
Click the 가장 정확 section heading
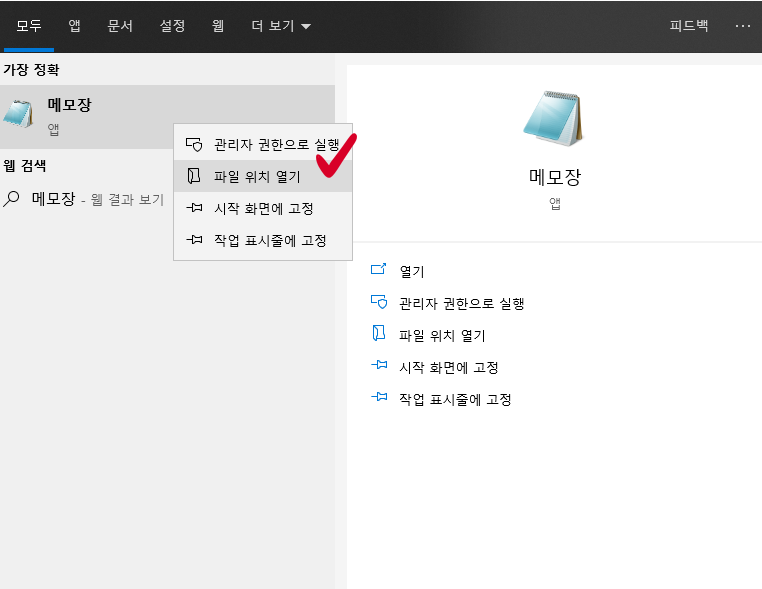coord(31,69)
